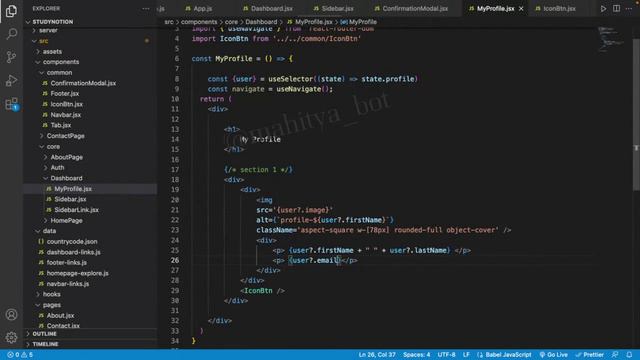Expand the ContactPage folder
Image resolution: width=640 pixels, height=360 pixels.
click(x=65, y=136)
